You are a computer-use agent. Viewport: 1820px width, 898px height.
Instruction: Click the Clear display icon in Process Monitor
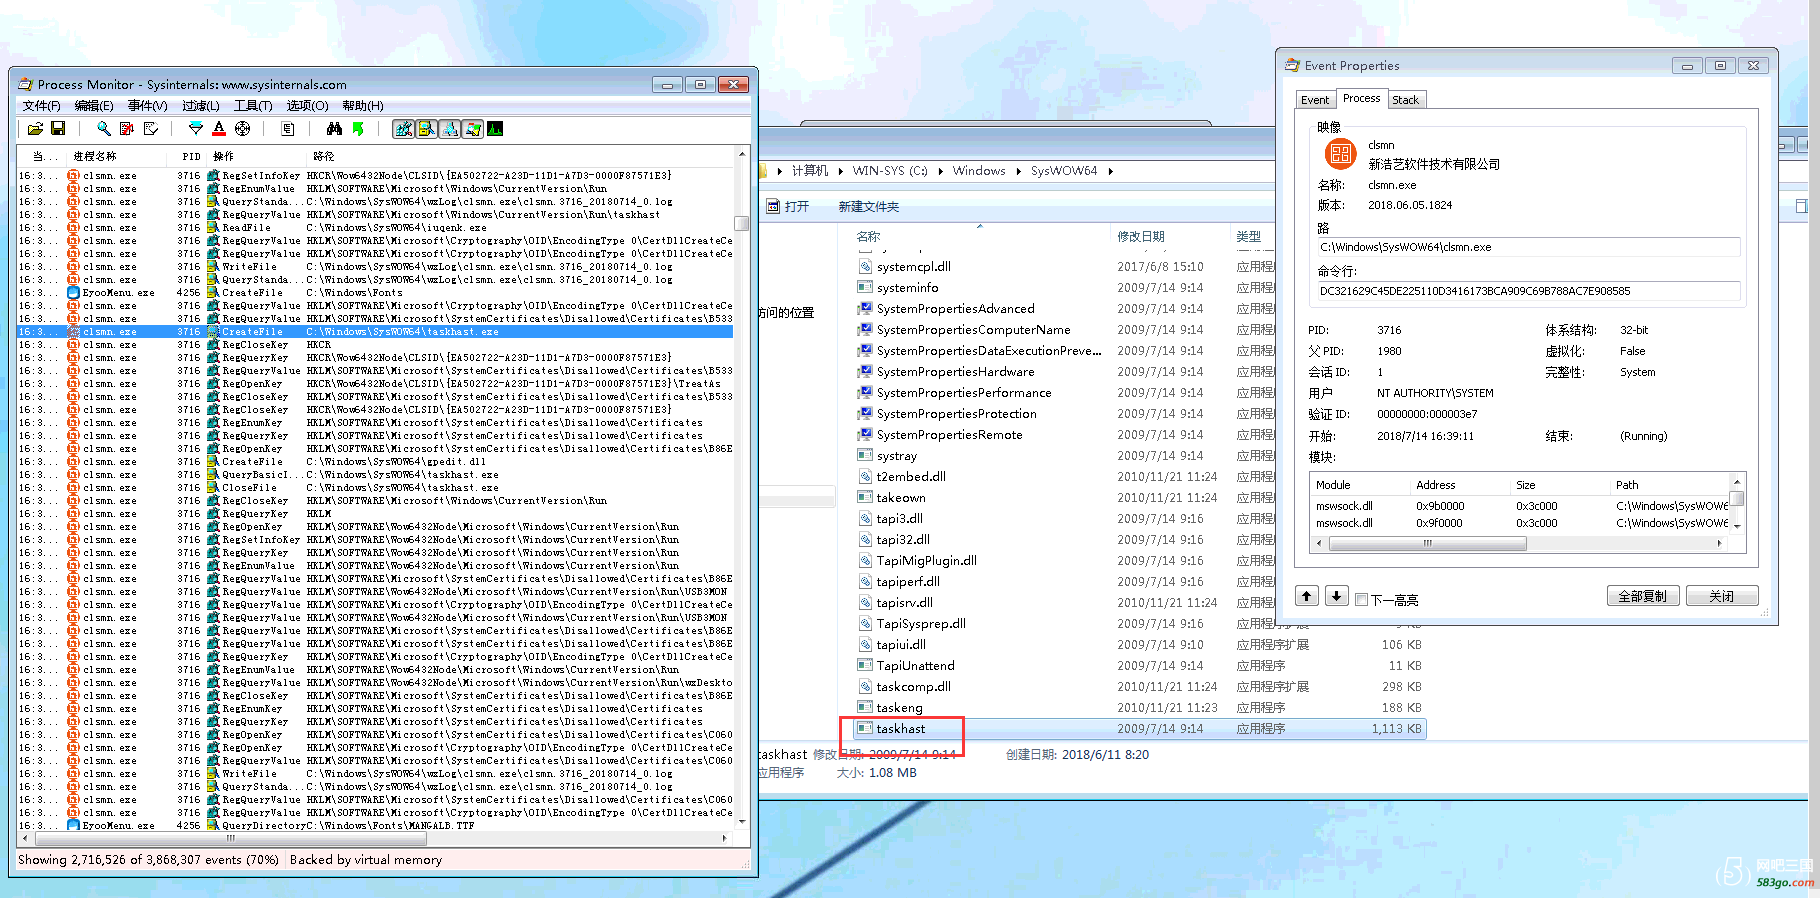(151, 129)
